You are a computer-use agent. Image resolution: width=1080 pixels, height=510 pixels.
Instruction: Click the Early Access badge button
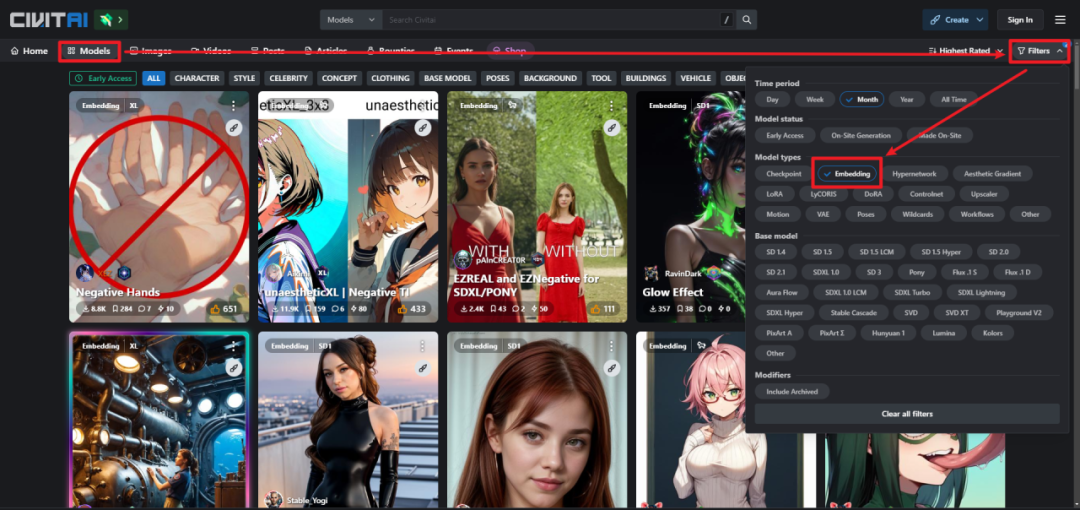[103, 78]
